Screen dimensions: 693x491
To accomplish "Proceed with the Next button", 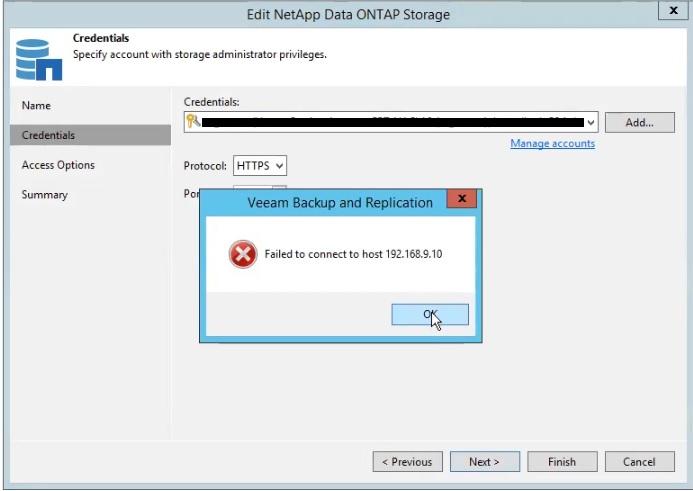I will coord(484,462).
